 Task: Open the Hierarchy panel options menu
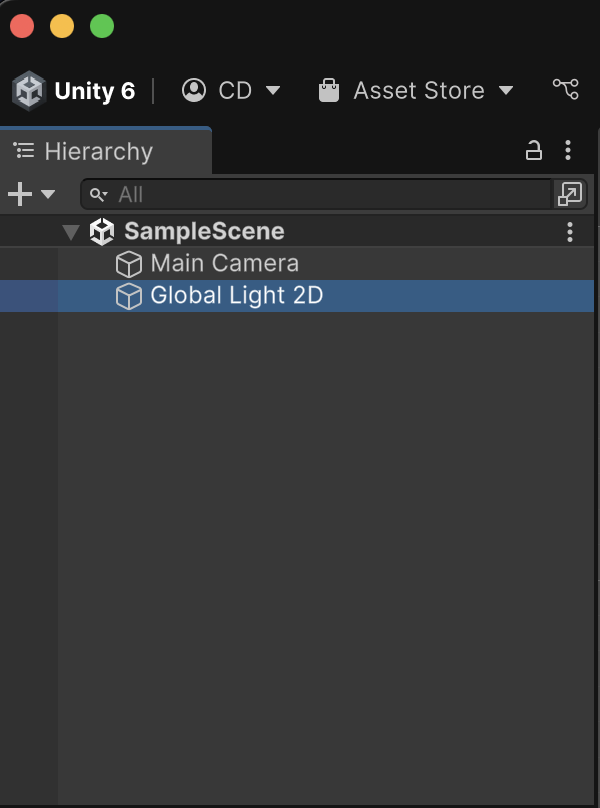tap(568, 150)
